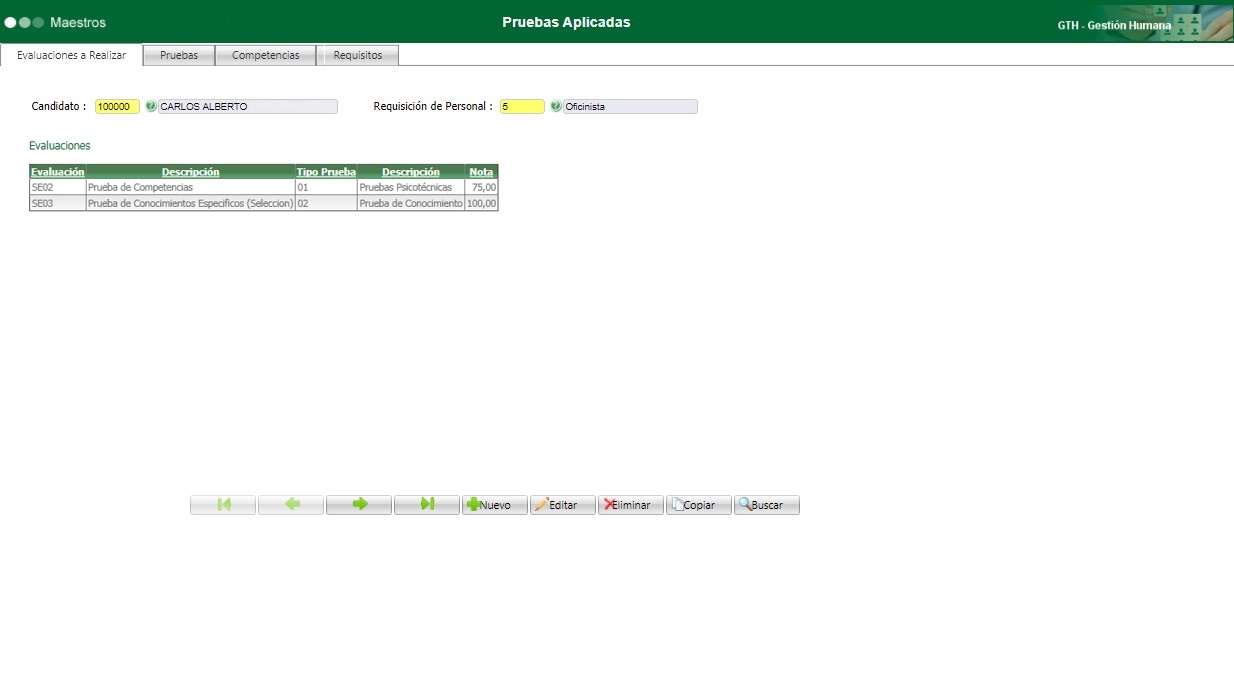Click the Candidato code field 100000
1234x698 pixels.
pos(118,106)
